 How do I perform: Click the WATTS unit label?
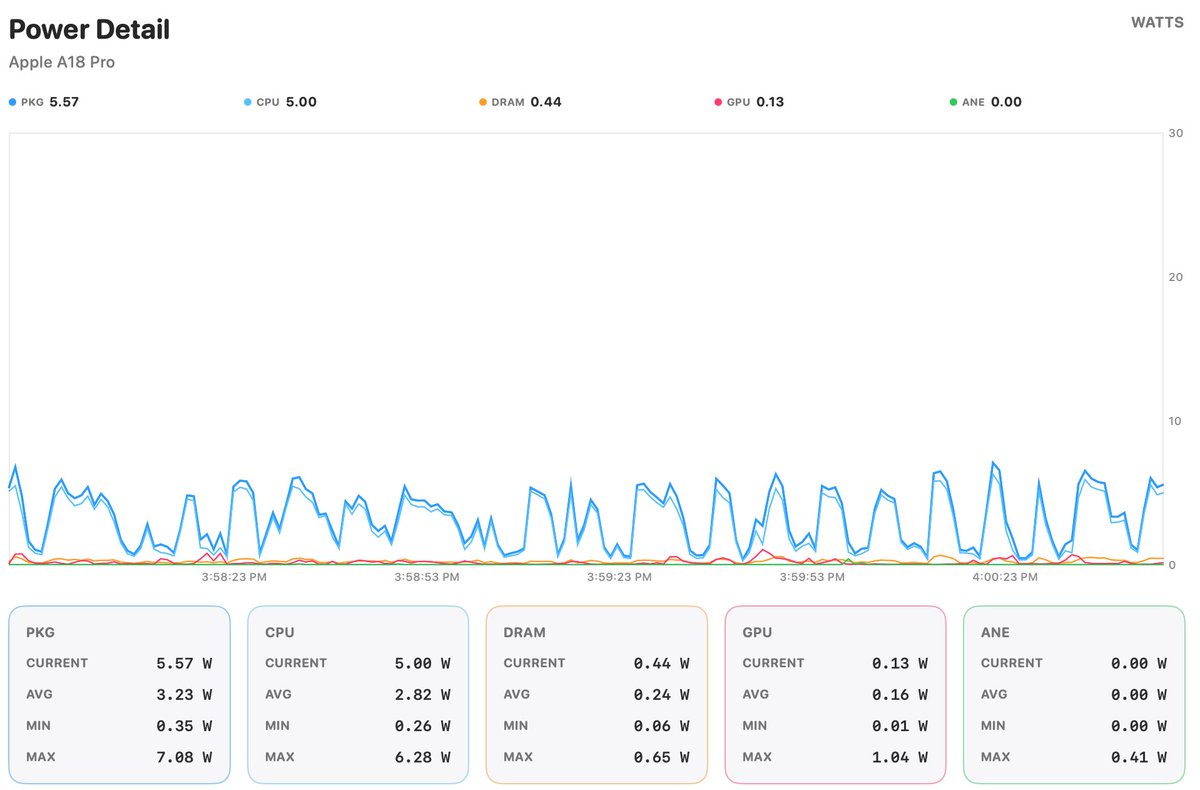coord(1158,22)
